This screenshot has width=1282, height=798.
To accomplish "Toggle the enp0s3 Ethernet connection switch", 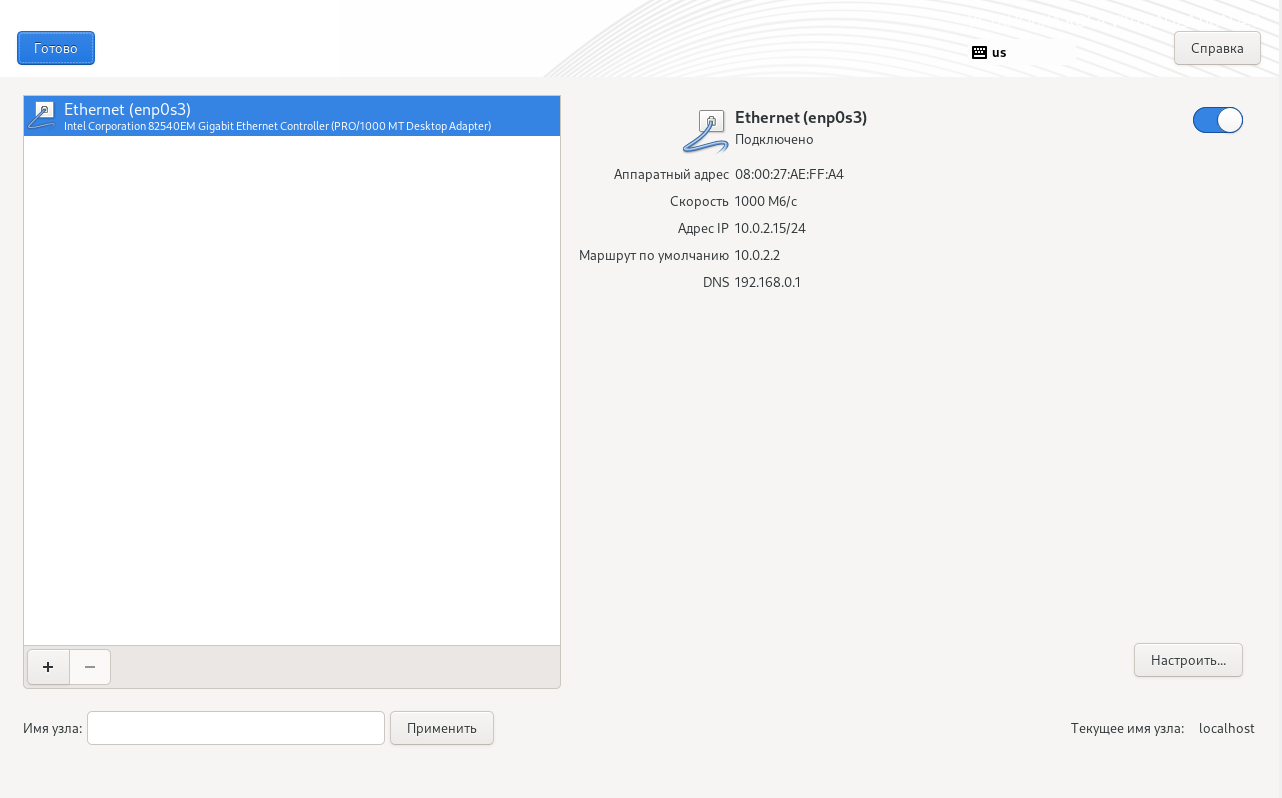I will tap(1217, 120).
